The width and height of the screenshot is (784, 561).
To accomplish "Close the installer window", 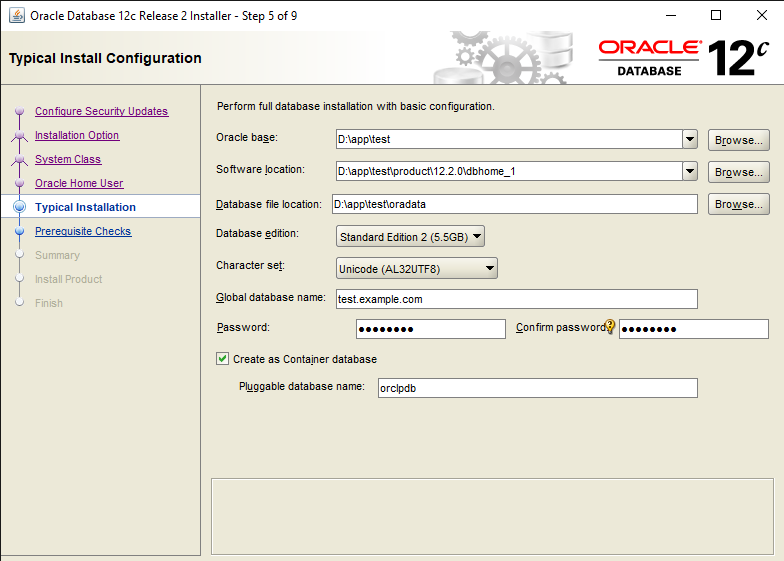I will (762, 16).
